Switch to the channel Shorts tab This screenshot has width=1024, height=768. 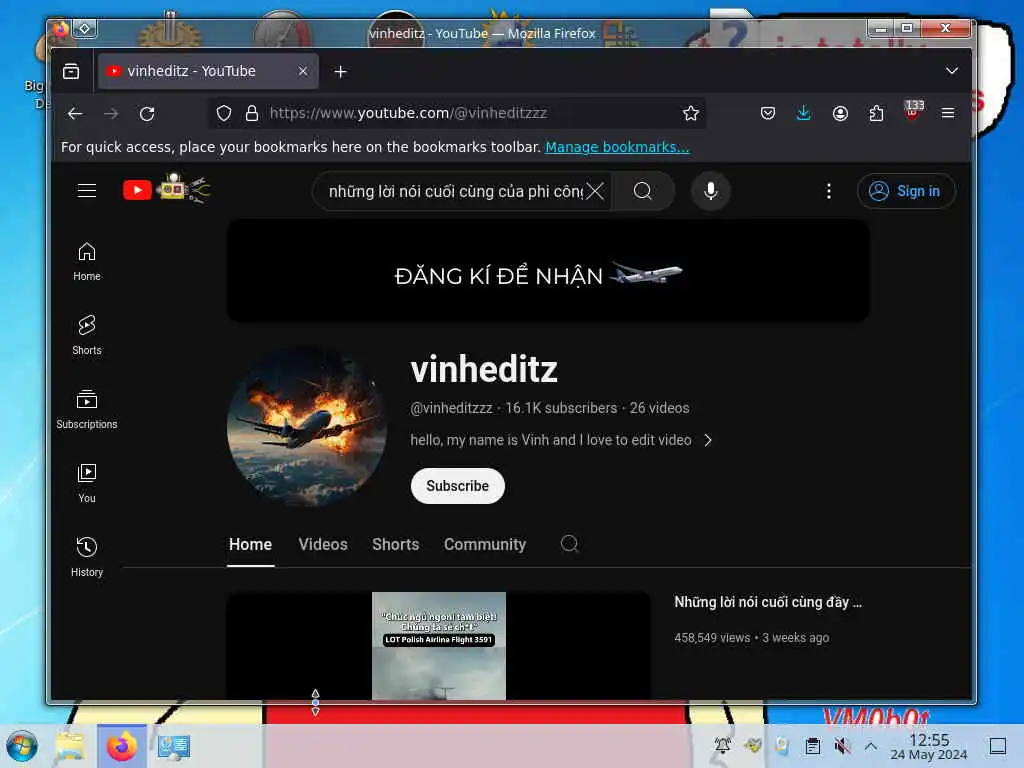pos(395,545)
